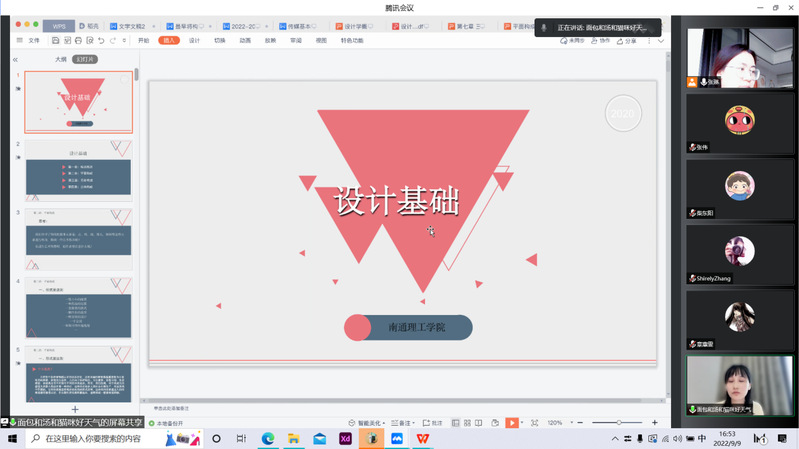Click the 分享 share button
799x449 pixels.
627,41
